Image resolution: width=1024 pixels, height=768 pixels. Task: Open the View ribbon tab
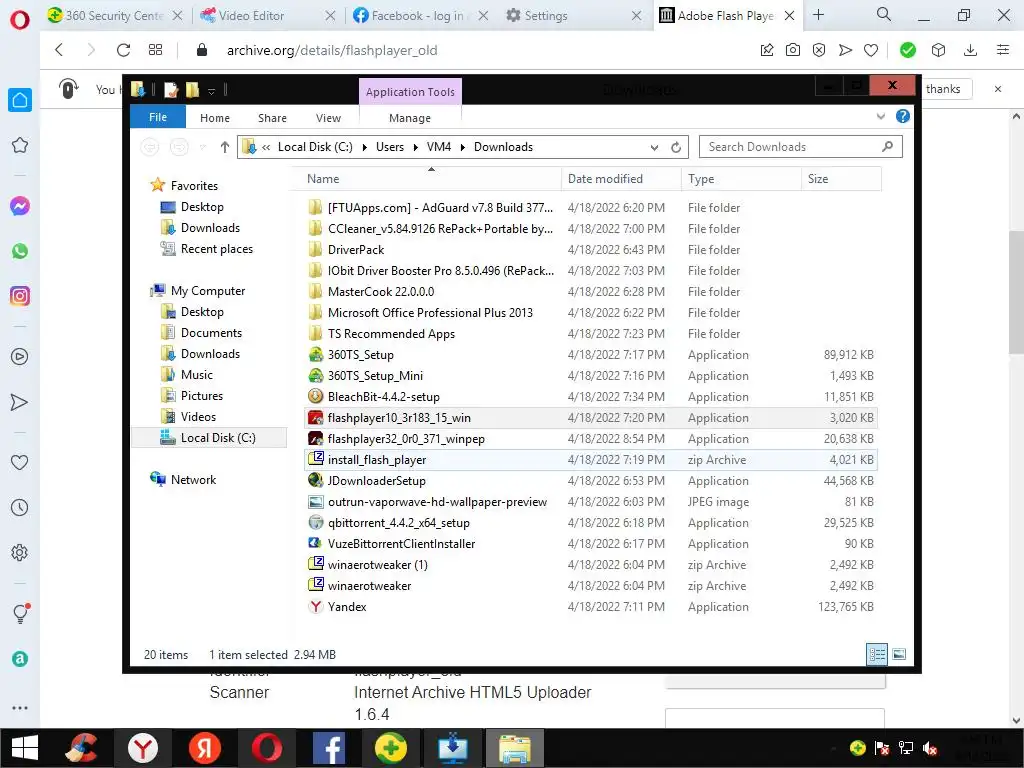328,118
